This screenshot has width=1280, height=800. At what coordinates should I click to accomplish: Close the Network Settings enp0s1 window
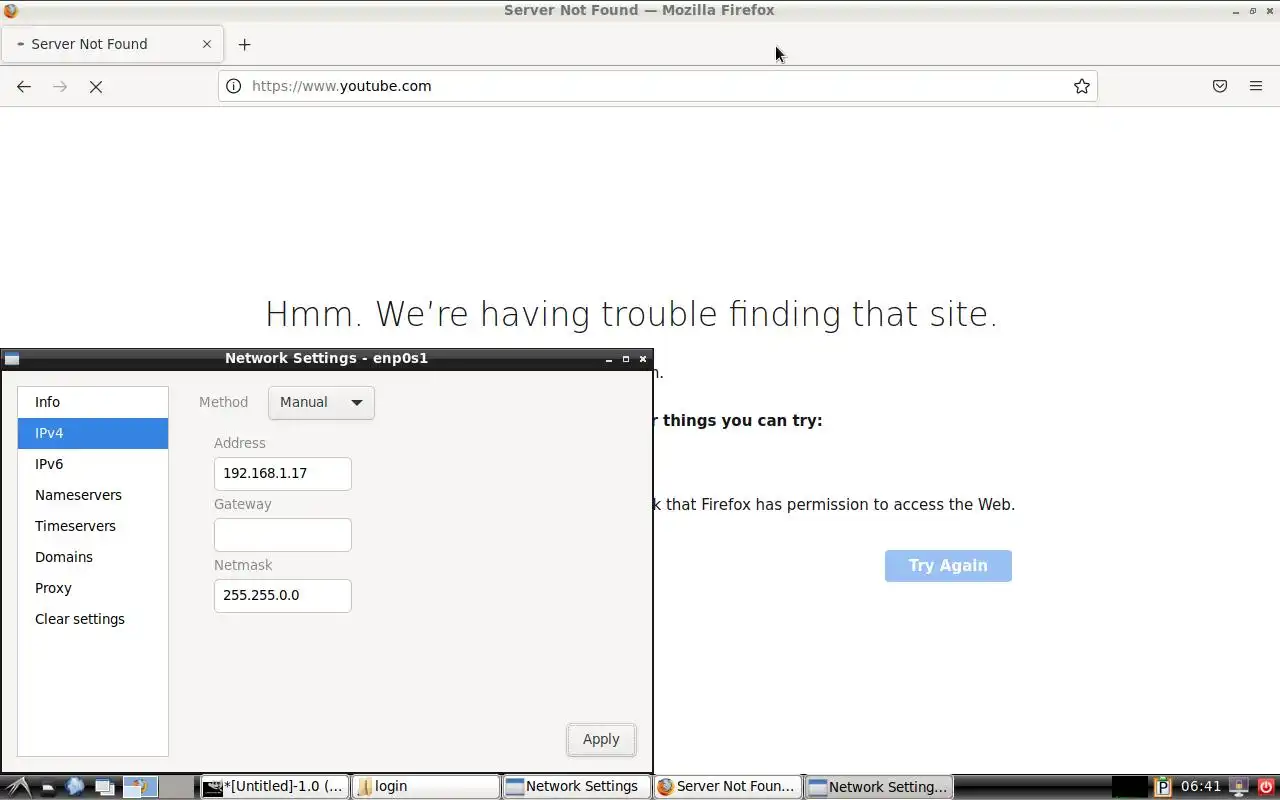pyautogui.click(x=643, y=359)
